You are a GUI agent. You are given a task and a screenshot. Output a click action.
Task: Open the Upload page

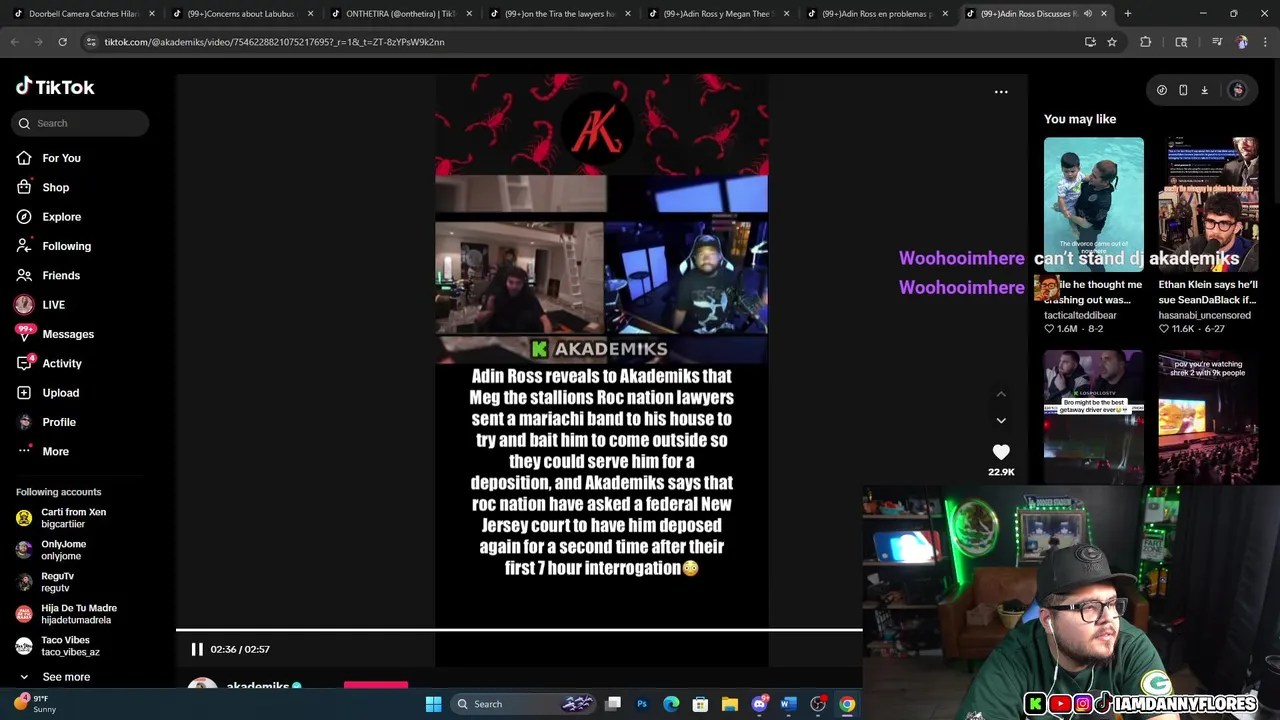pos(47,393)
